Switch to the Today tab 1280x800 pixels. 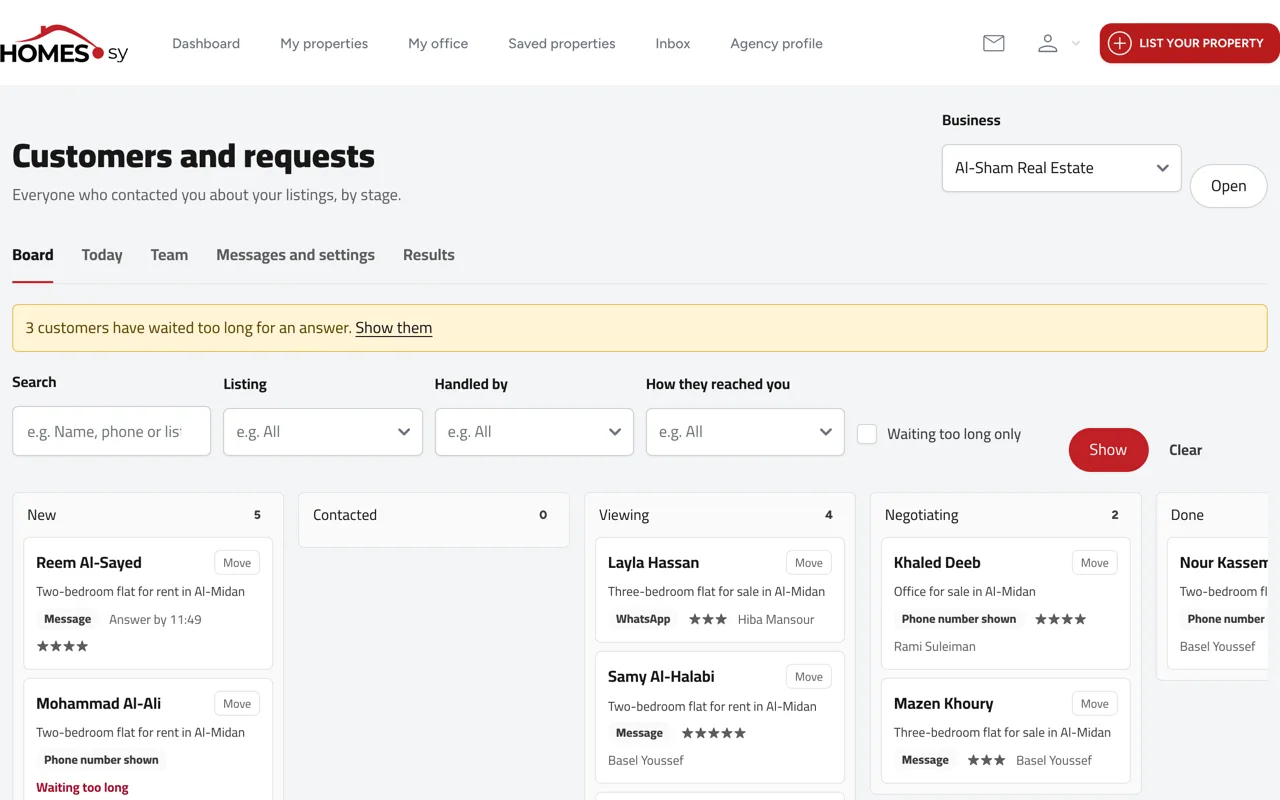(x=102, y=255)
